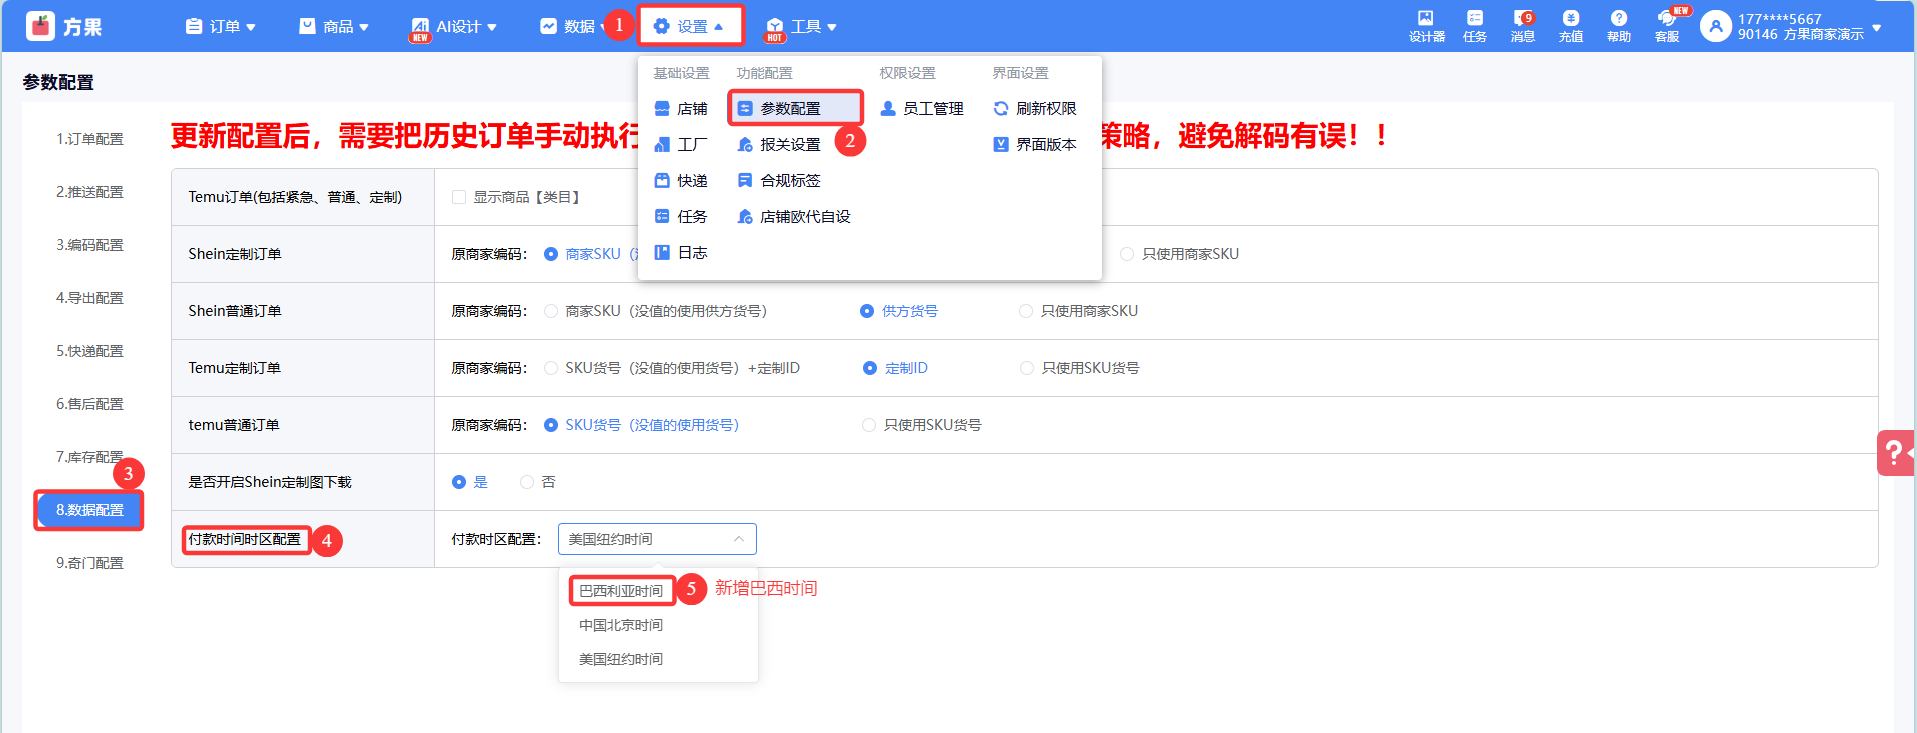Open the 订单 dropdown menu
The width and height of the screenshot is (1917, 733).
pos(221,27)
